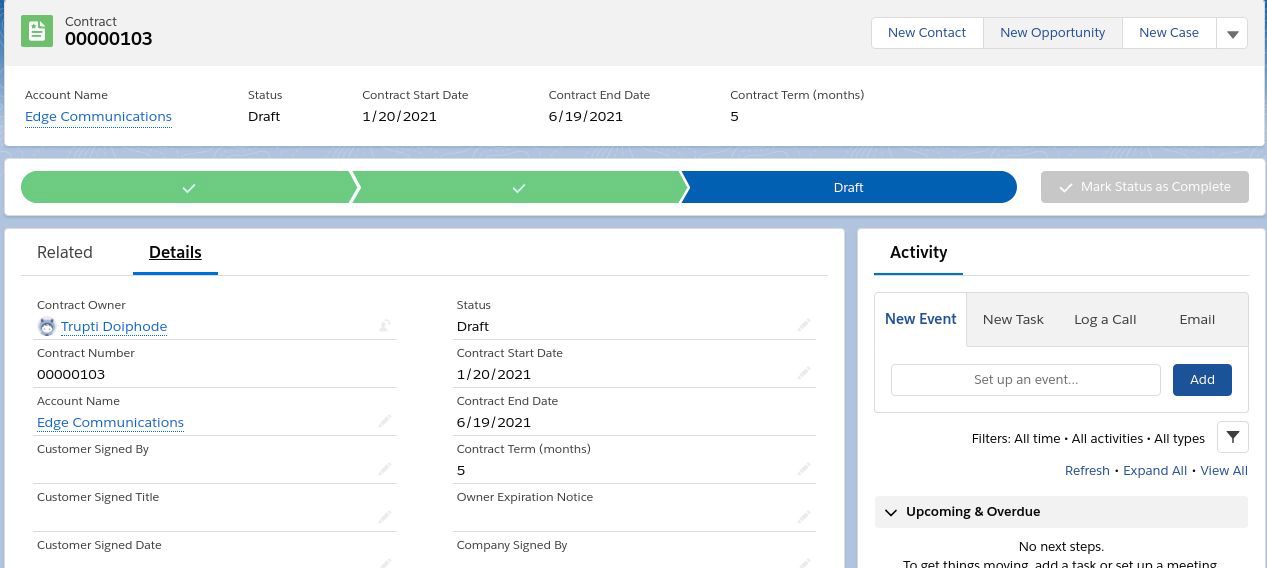Image resolution: width=1267 pixels, height=568 pixels.
Task: Select the New Event tab
Action: 920,319
